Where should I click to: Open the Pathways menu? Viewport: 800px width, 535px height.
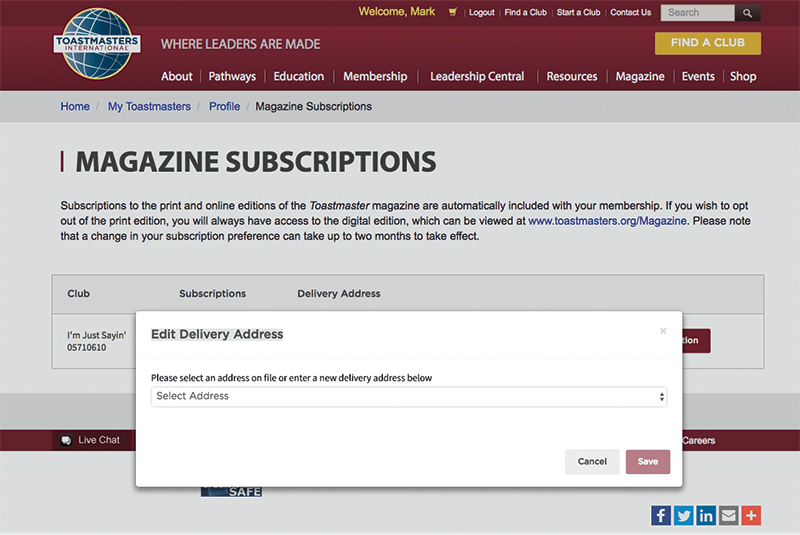pyautogui.click(x=232, y=77)
